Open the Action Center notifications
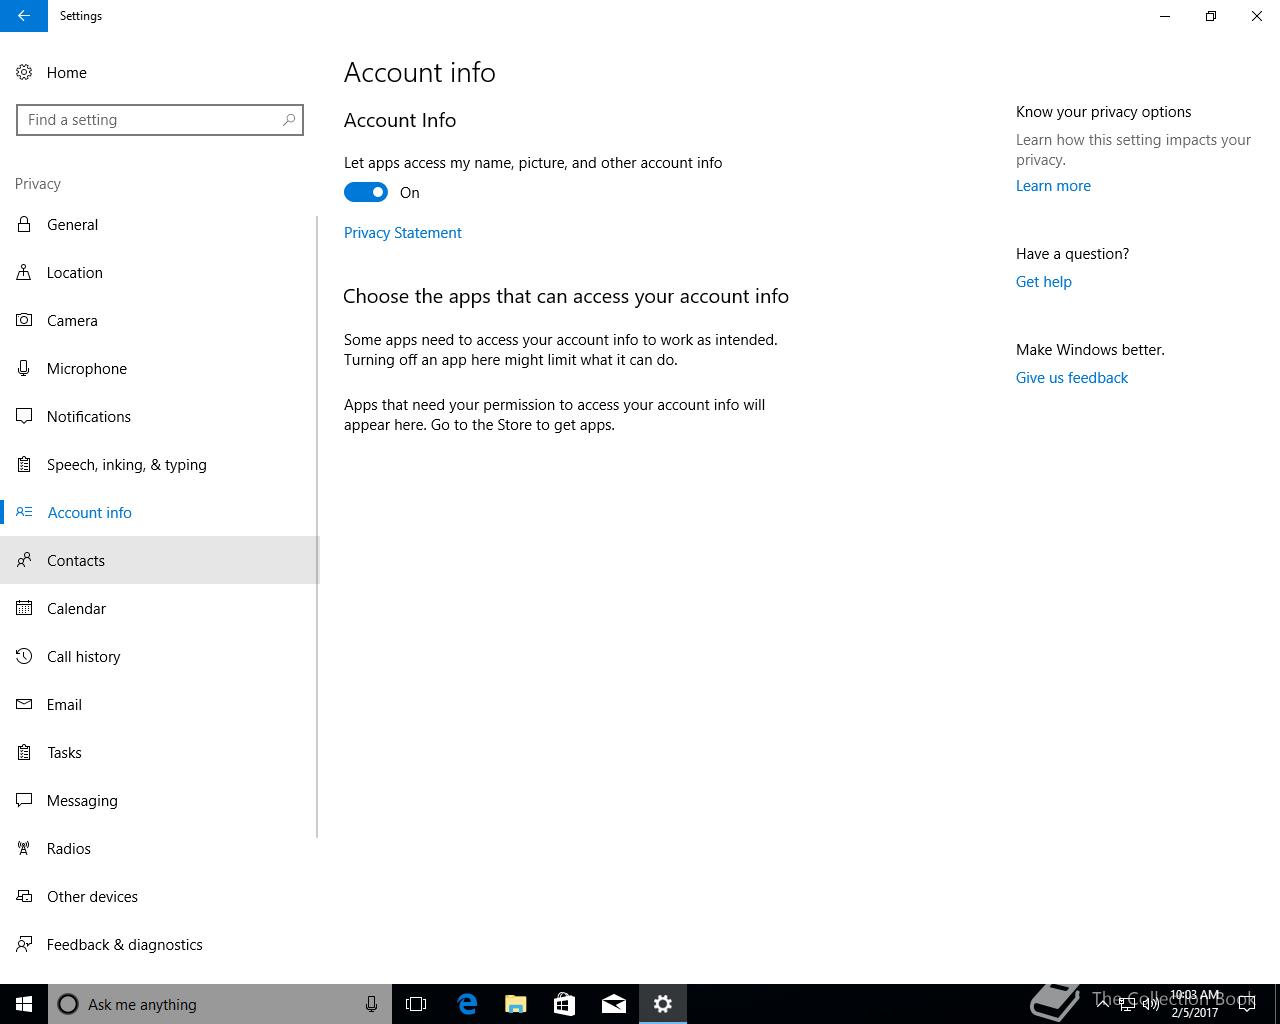The image size is (1280, 1024). click(x=1247, y=1004)
